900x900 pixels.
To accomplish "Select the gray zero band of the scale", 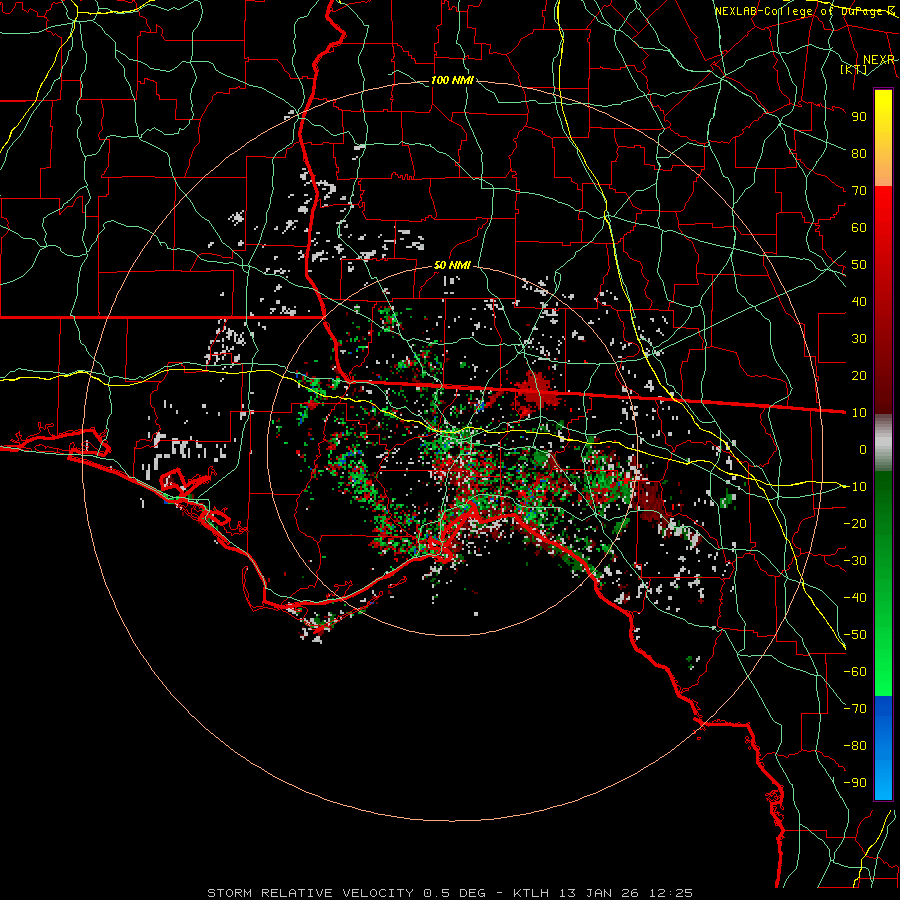I will coord(883,443).
